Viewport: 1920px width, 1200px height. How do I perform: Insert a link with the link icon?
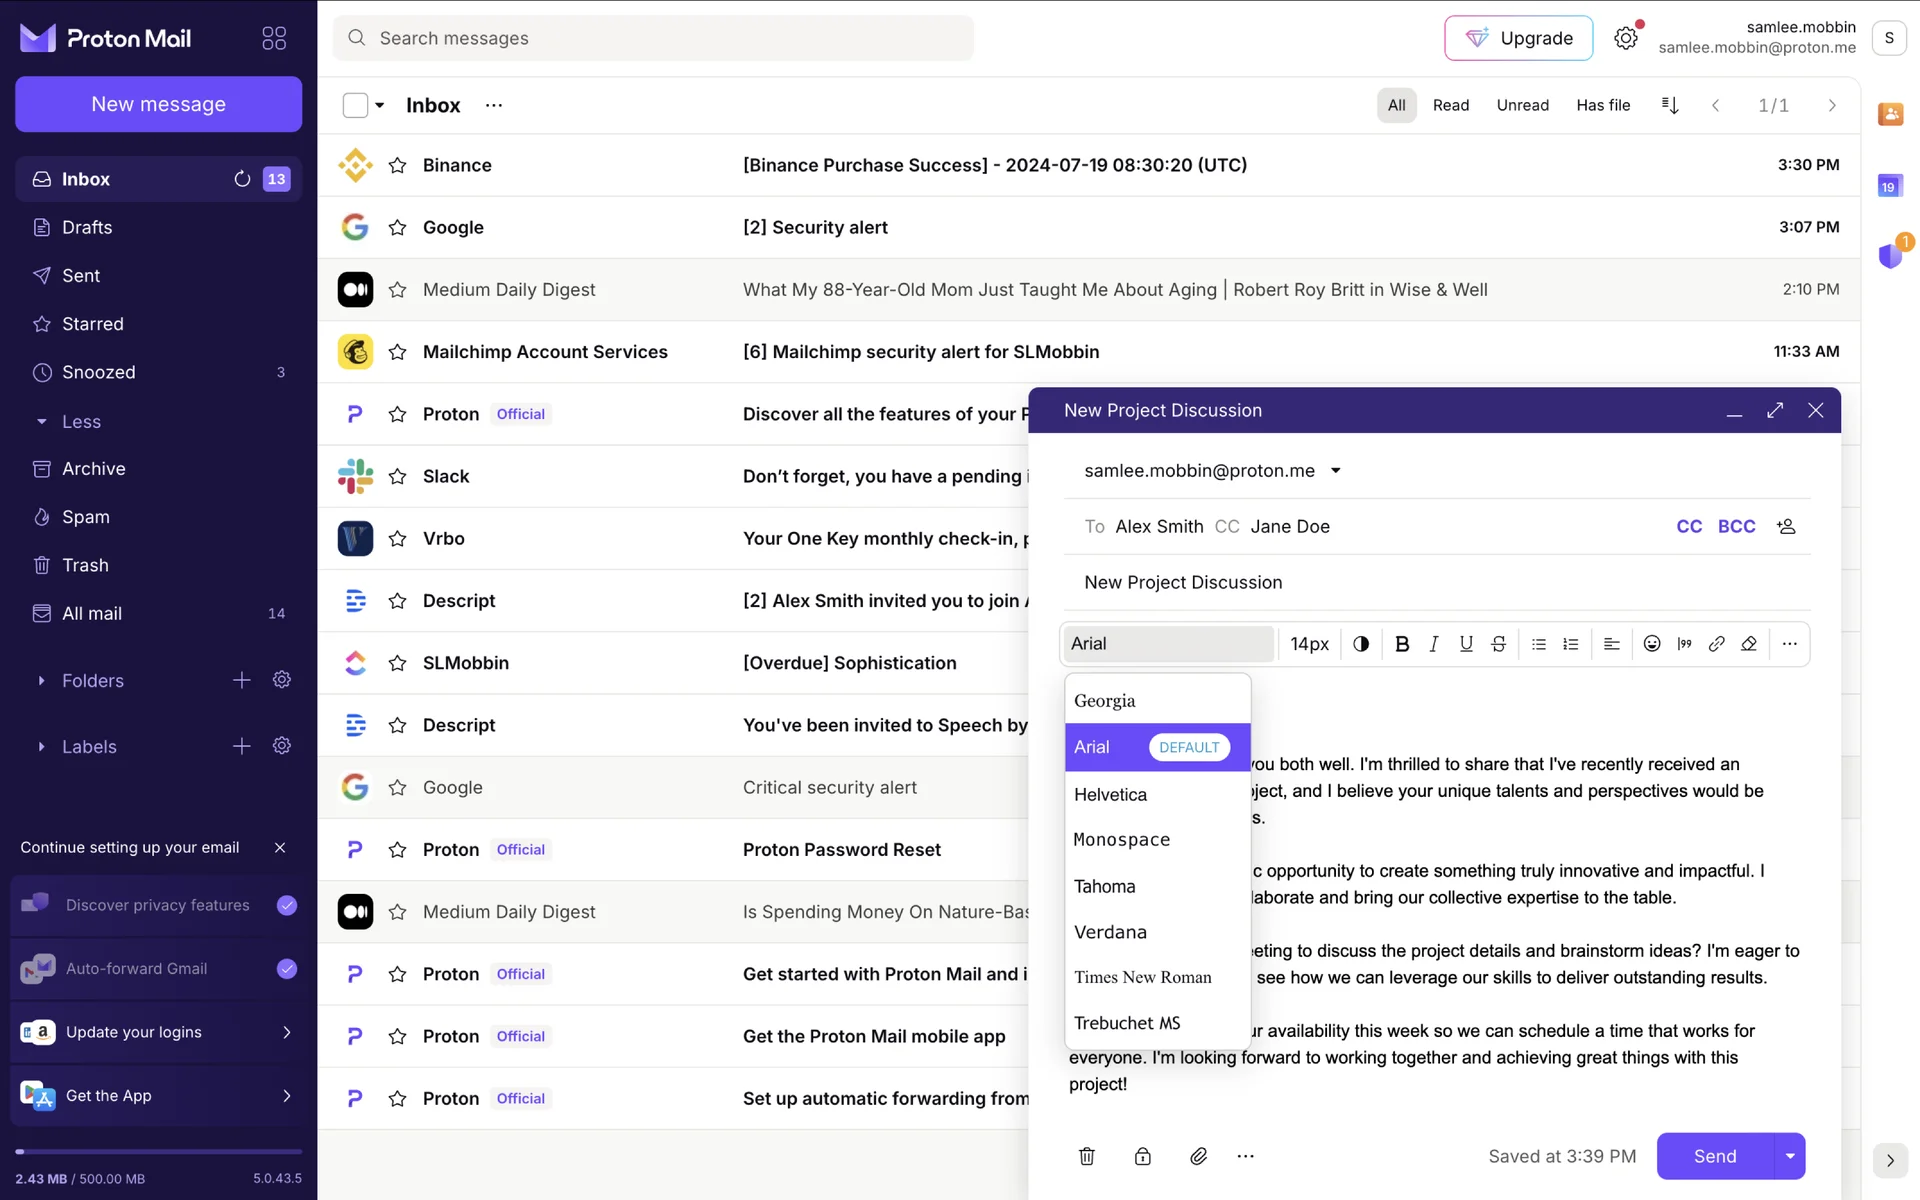click(x=1716, y=644)
